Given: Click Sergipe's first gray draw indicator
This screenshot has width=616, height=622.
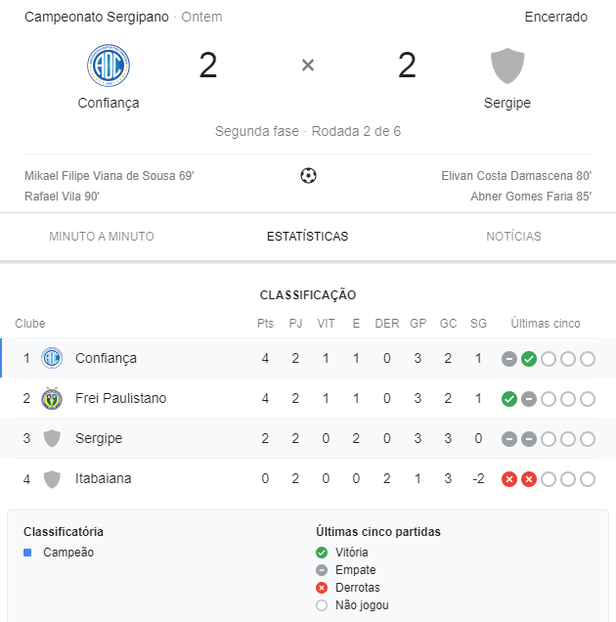Looking at the screenshot, I should pyautogui.click(x=509, y=439).
